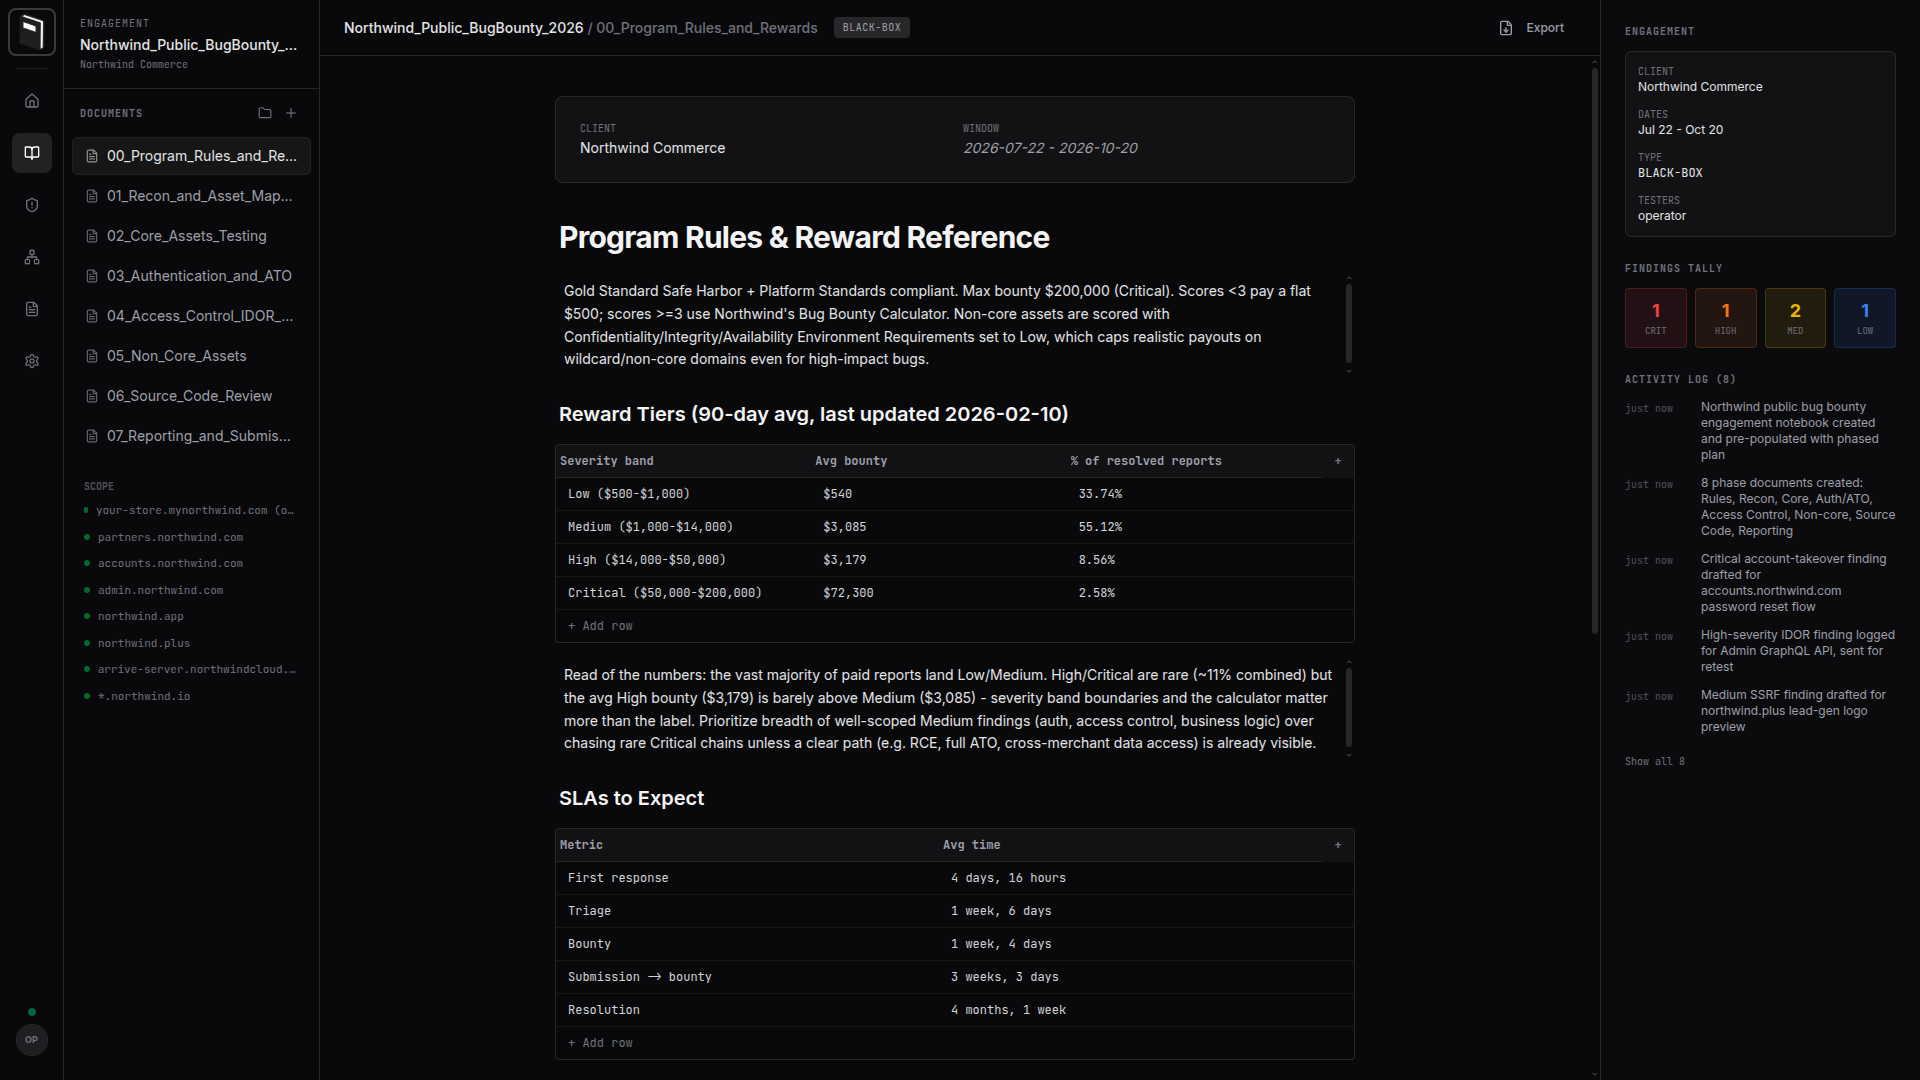
Task: Show all 8 activity log entries
Action: pyautogui.click(x=1654, y=762)
